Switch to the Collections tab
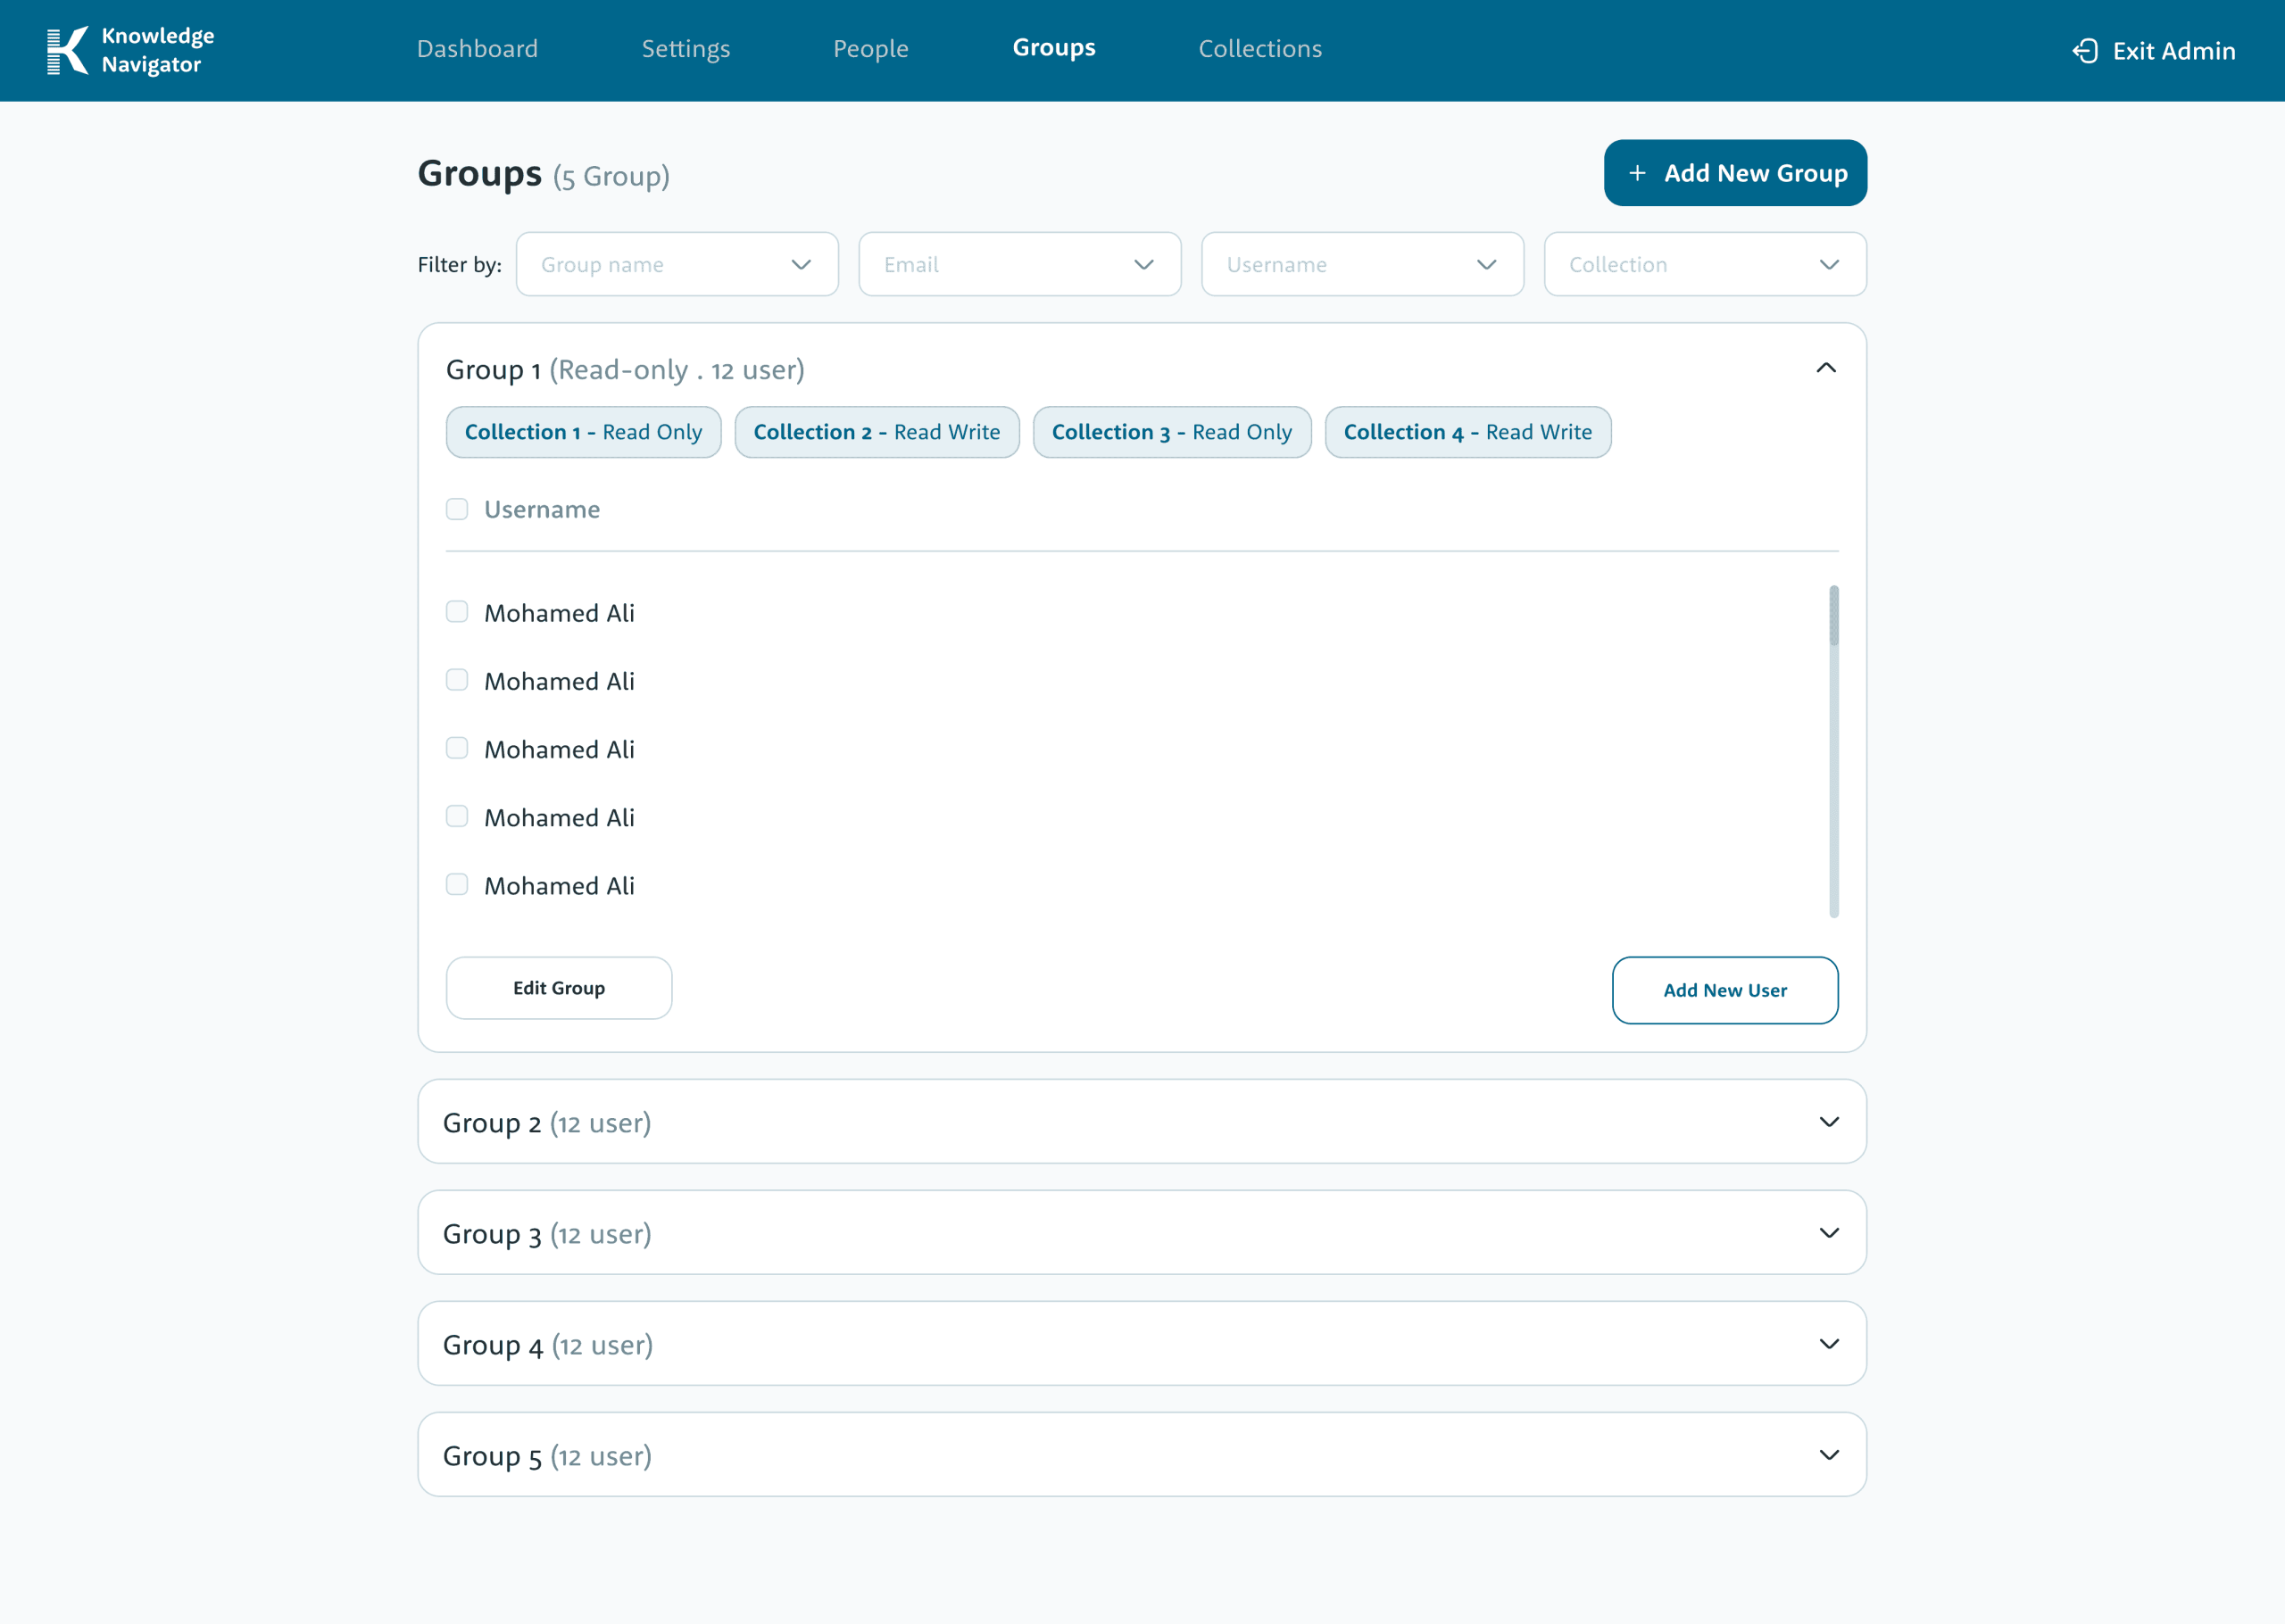 pyautogui.click(x=1259, y=49)
